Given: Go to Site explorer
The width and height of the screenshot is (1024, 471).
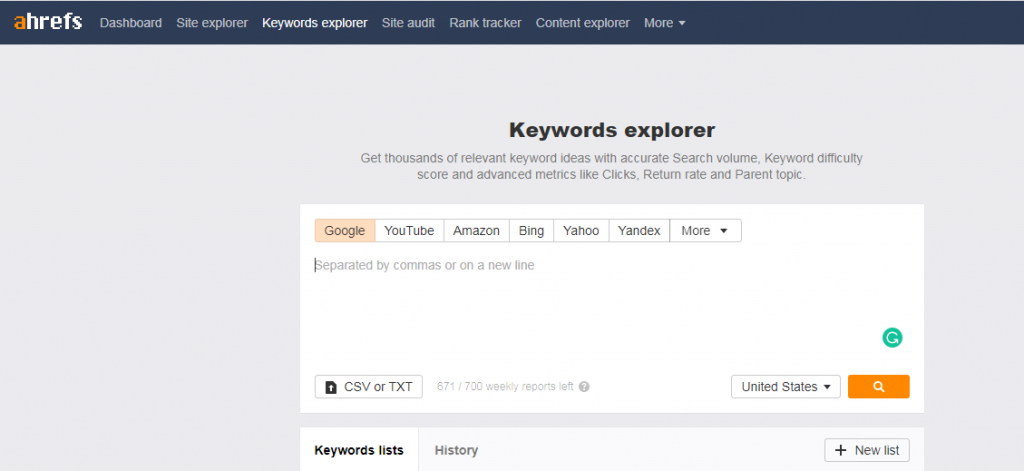Looking at the screenshot, I should point(212,23).
